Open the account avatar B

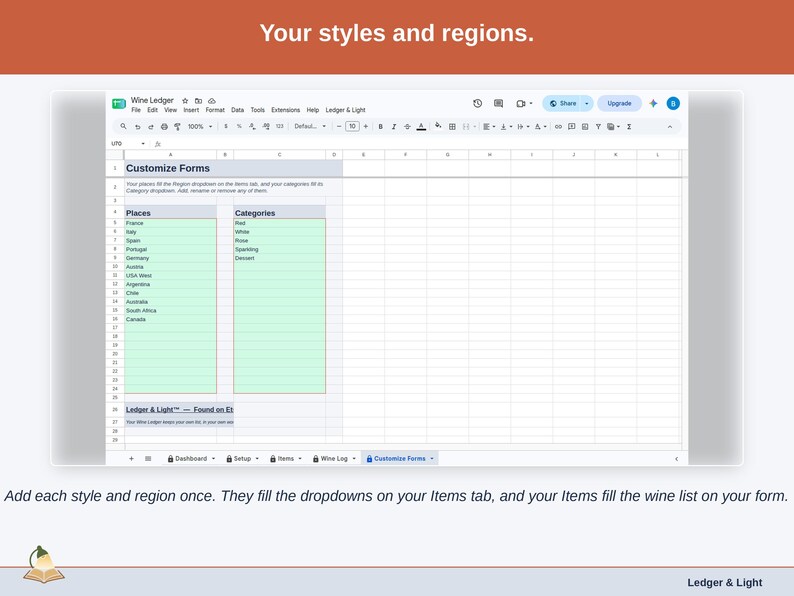coord(673,103)
